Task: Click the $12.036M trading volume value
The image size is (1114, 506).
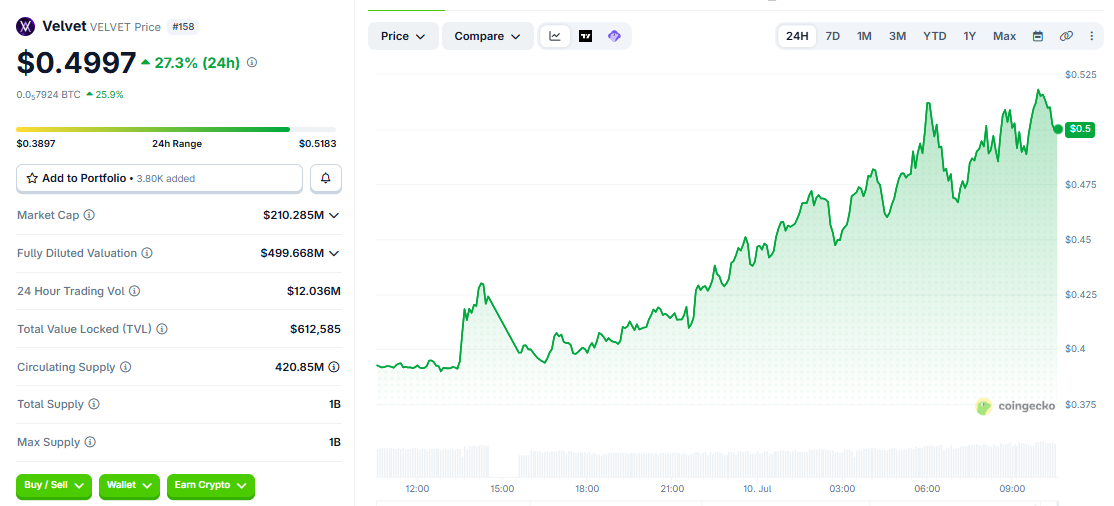Action: pyautogui.click(x=314, y=291)
